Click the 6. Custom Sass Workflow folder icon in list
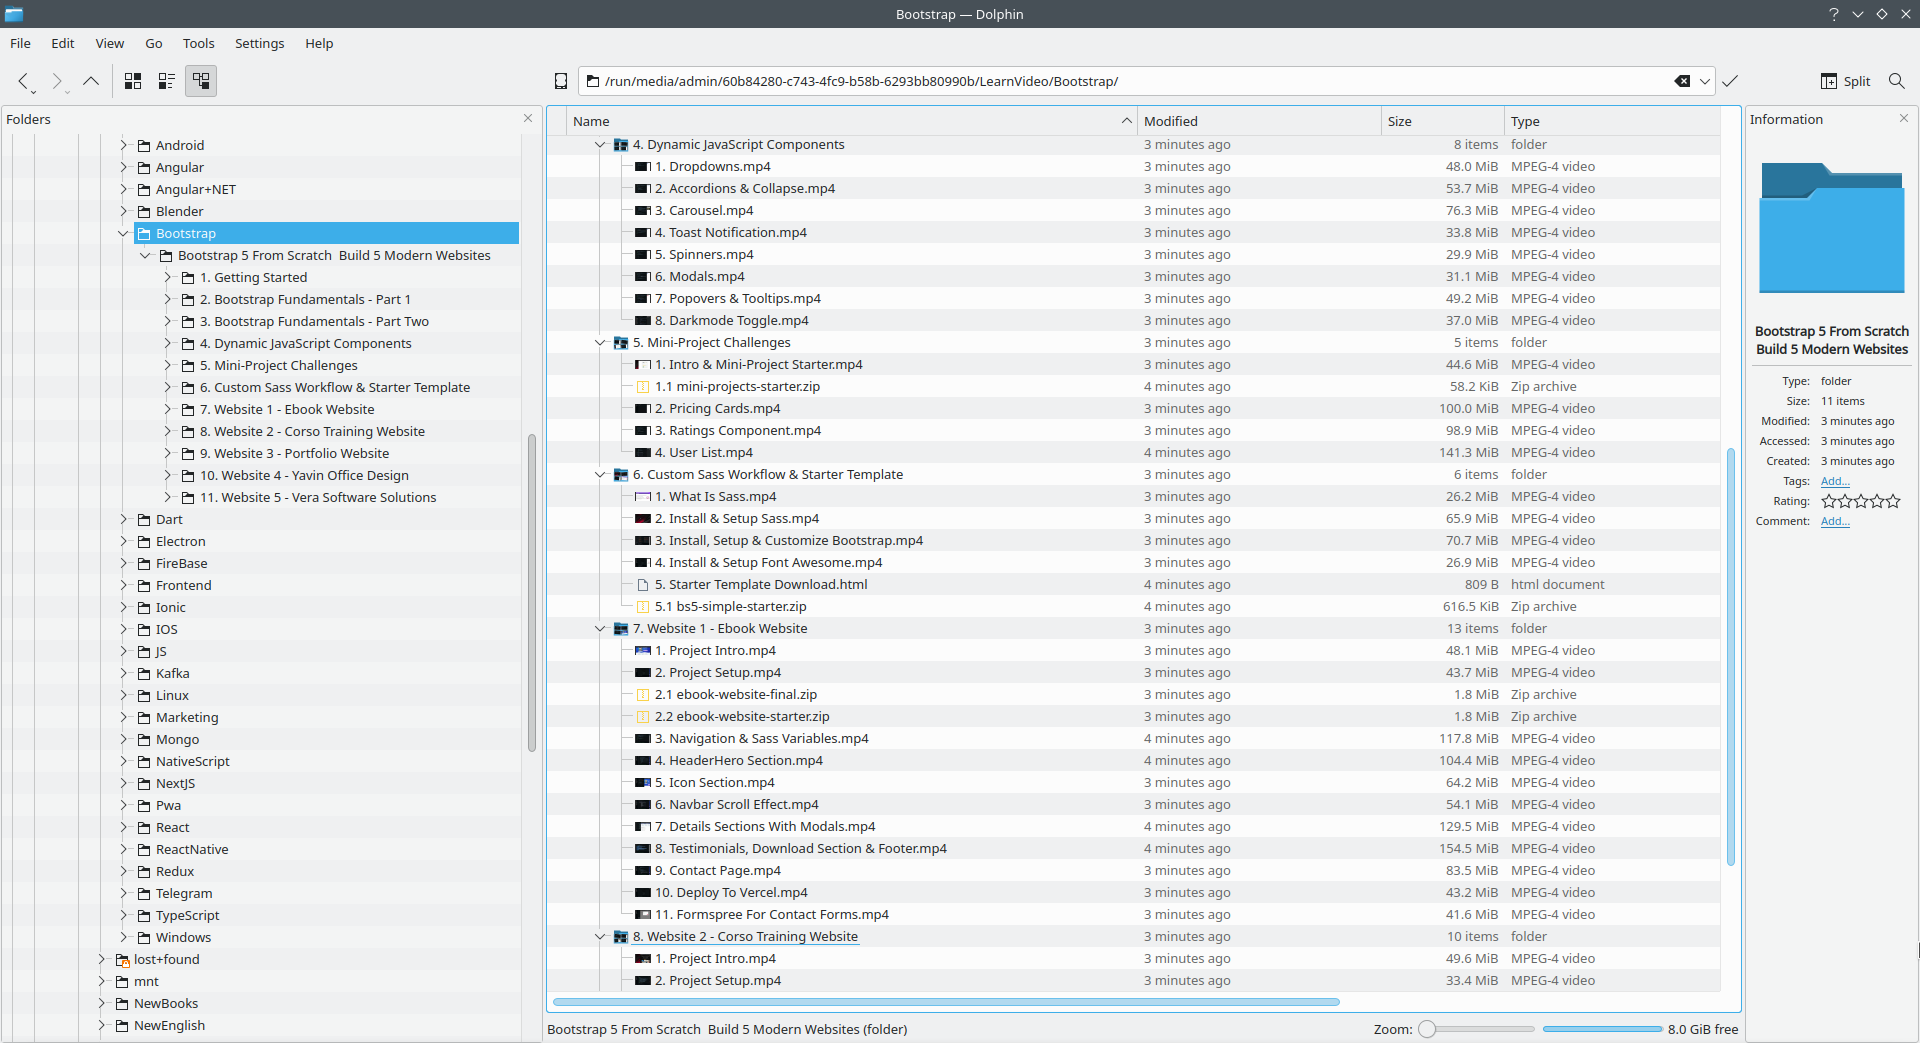This screenshot has height=1043, width=1920. pos(621,475)
